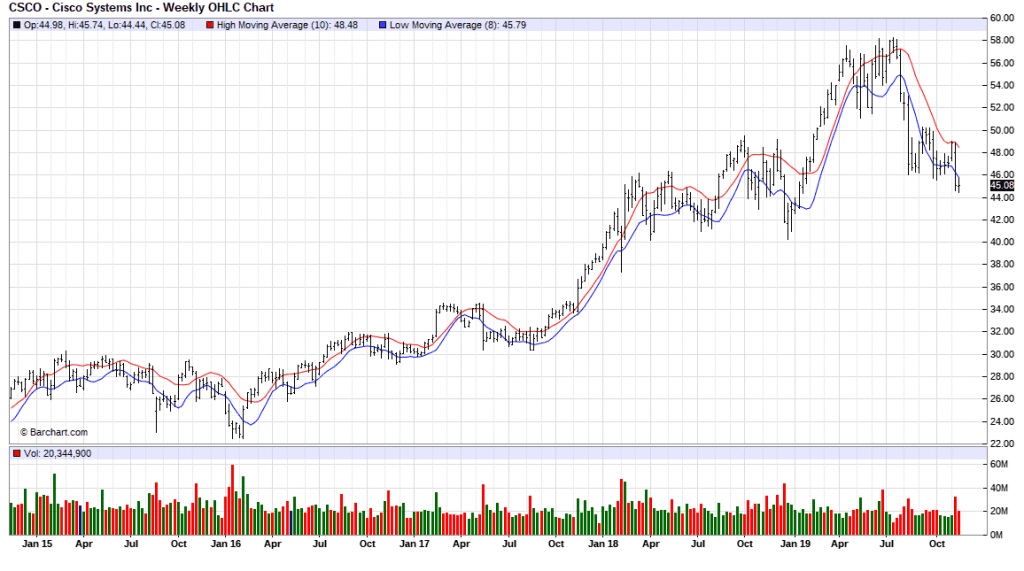This screenshot has width=1024, height=571.
Task: Click the 22.00 price axis label
Action: (1002, 443)
